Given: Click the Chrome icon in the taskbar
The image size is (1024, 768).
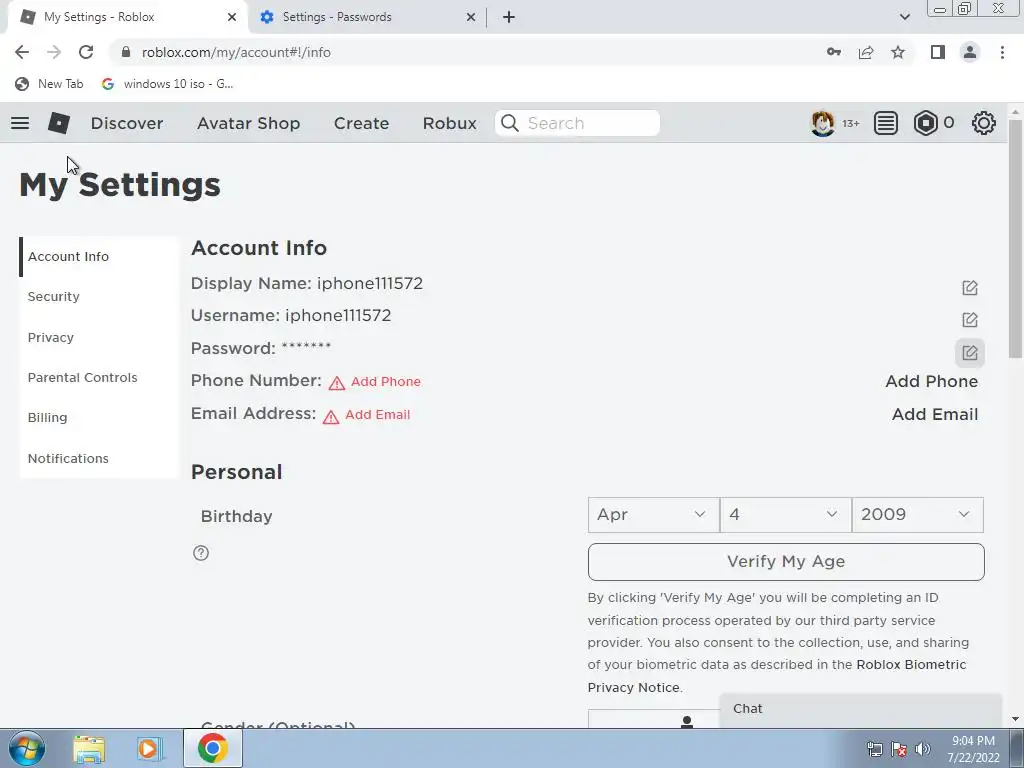Looking at the screenshot, I should [x=212, y=748].
